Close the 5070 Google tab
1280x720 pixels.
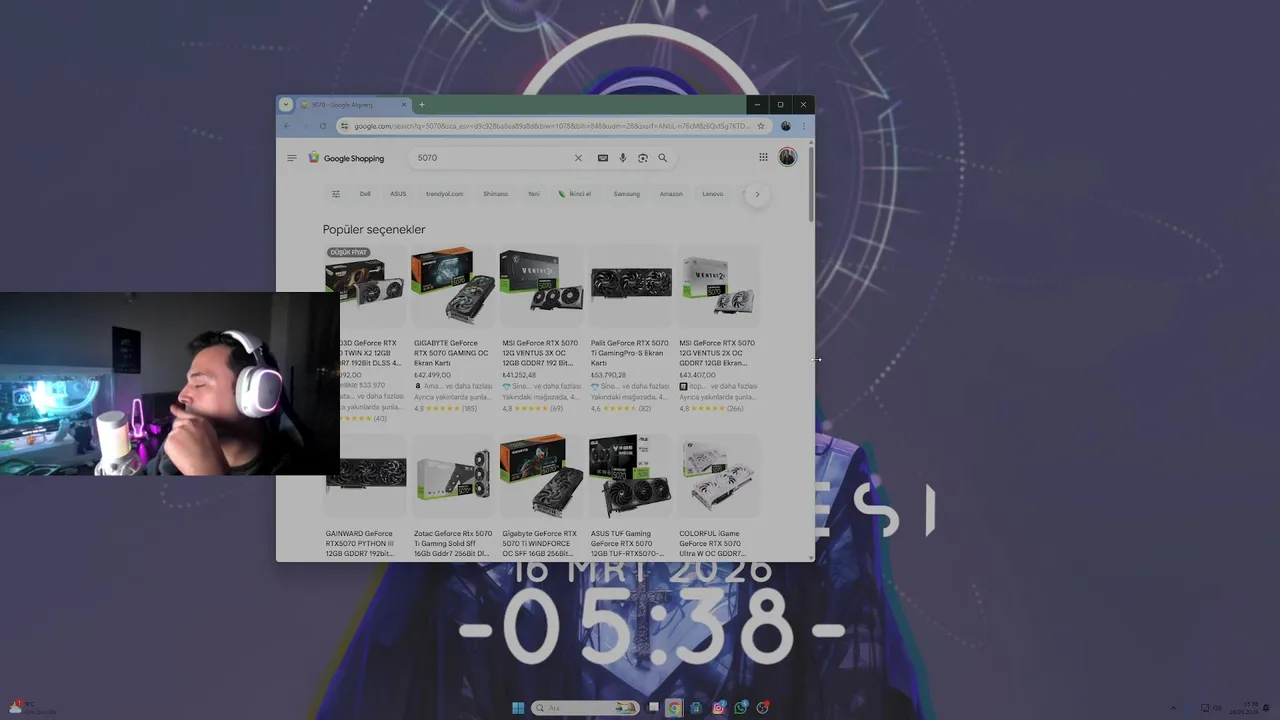(404, 104)
